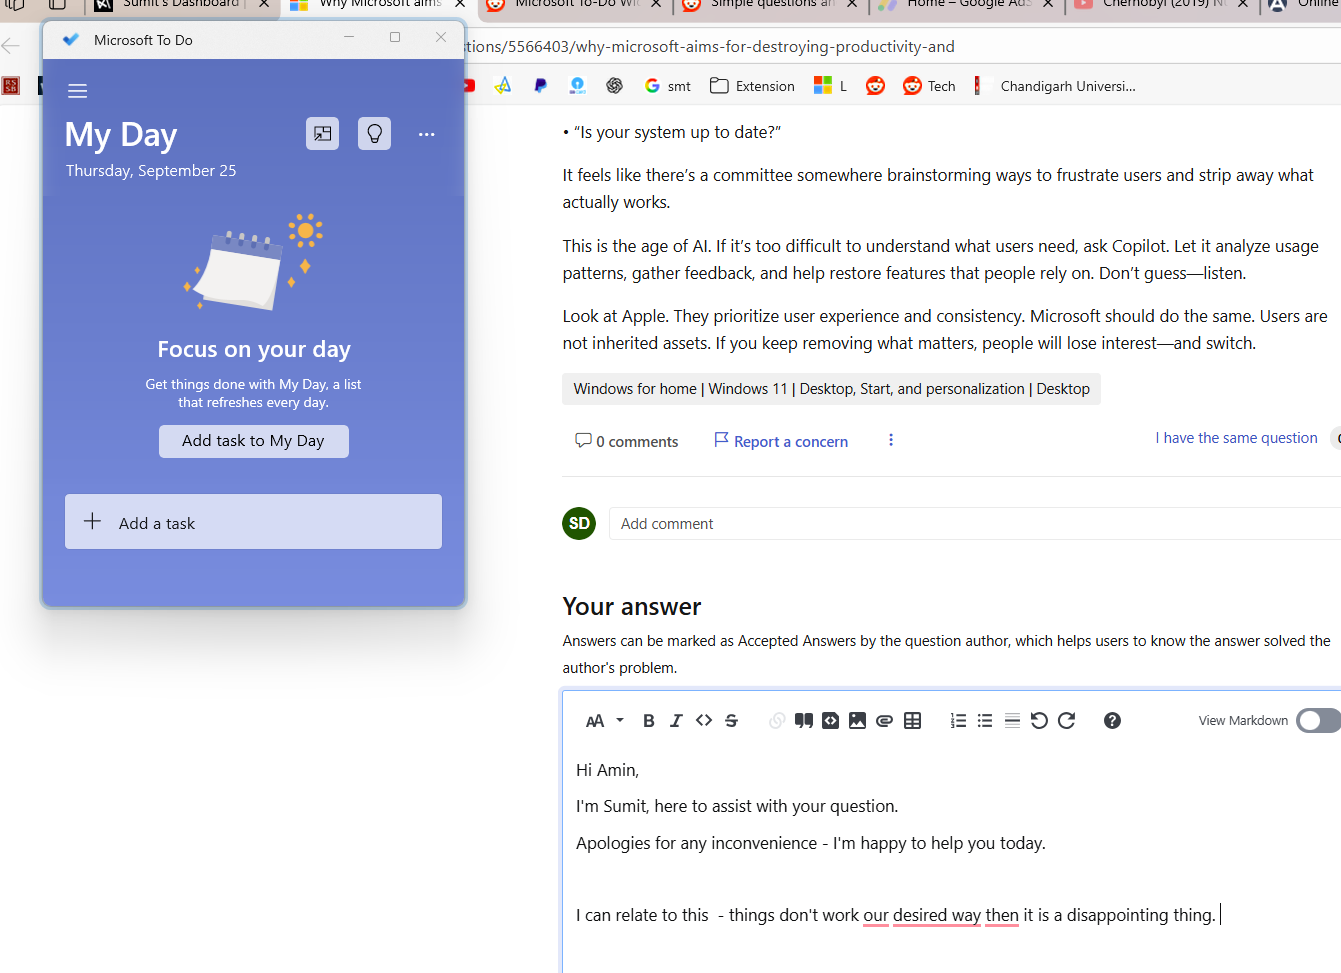Click I have the same question

pyautogui.click(x=1237, y=438)
